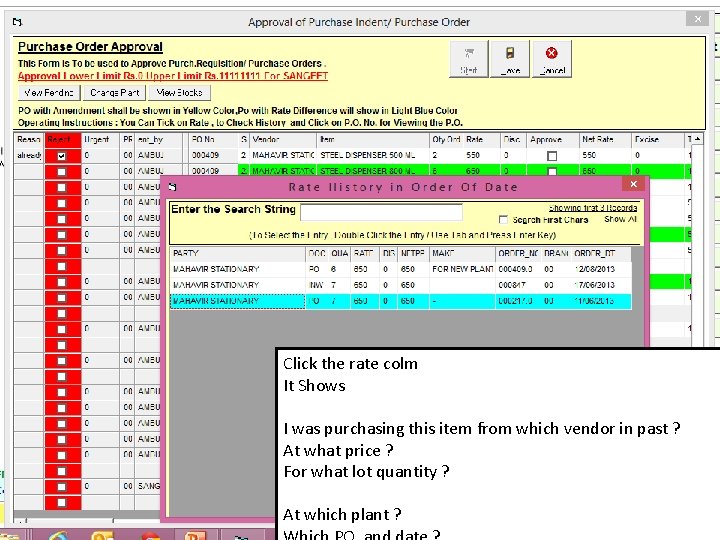Screen dimensions: 720x540
Task: Tick Reject for STEEL DISPENSER 800 ML row
Action: click(x=62, y=172)
